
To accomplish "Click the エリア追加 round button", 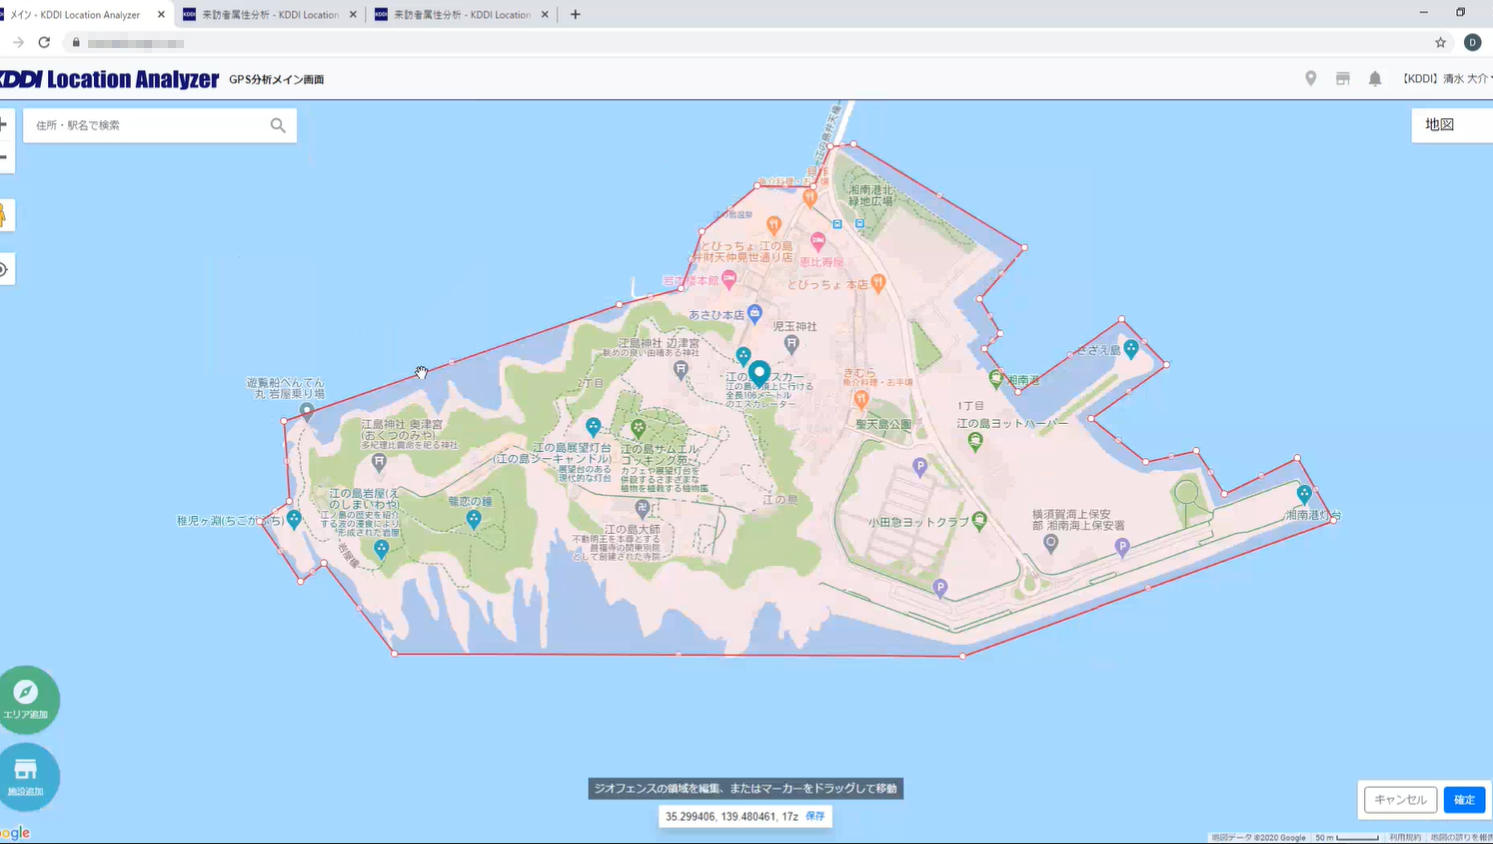I will point(27,699).
